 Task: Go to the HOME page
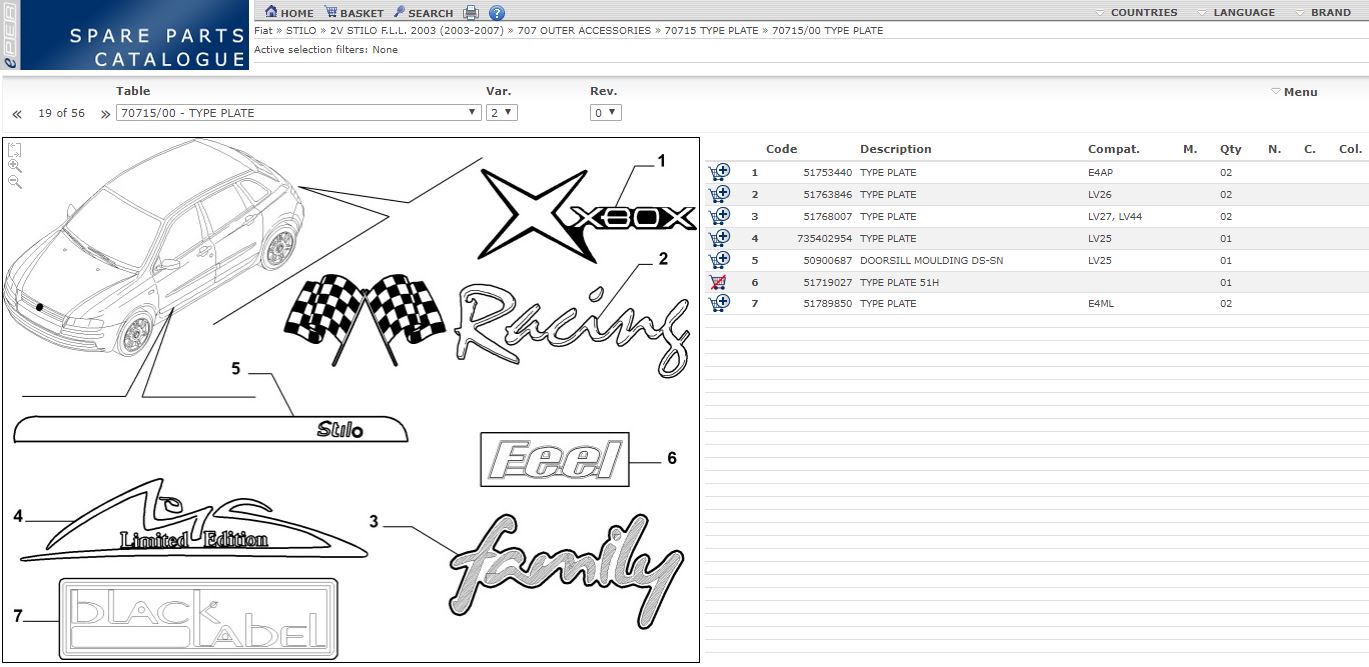pyautogui.click(x=289, y=13)
